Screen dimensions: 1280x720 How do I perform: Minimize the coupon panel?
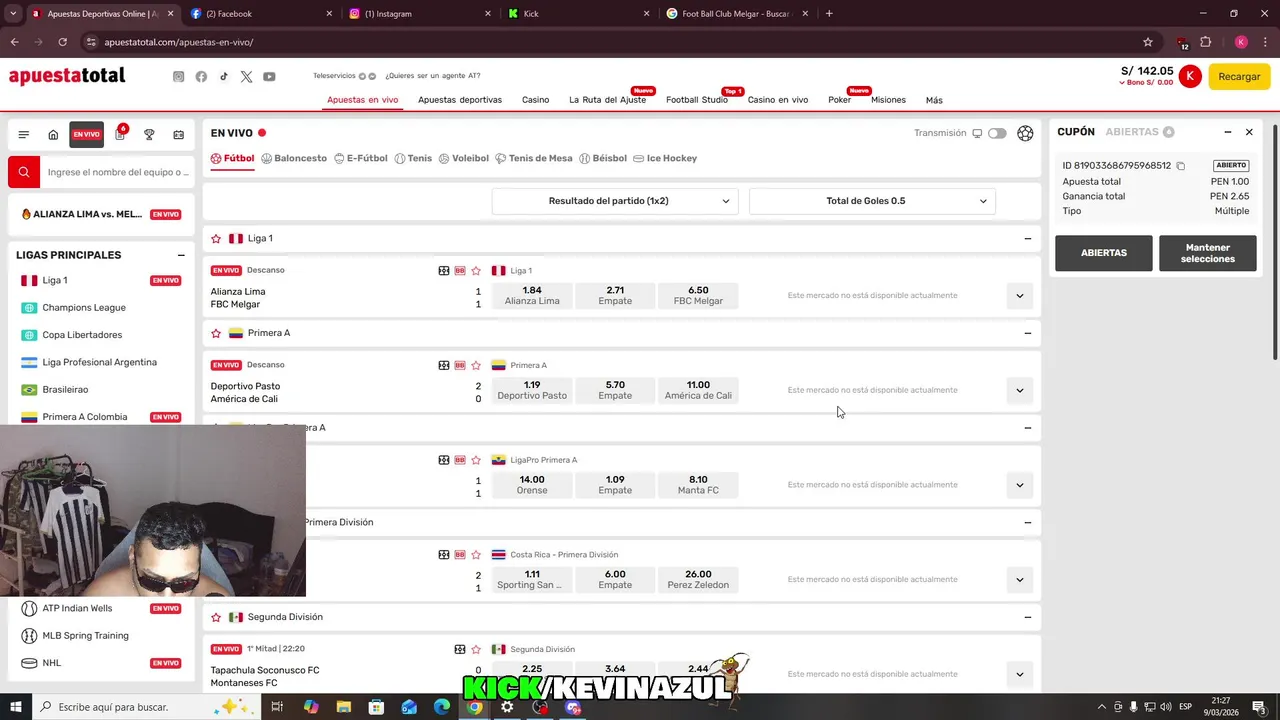[x=1228, y=132]
